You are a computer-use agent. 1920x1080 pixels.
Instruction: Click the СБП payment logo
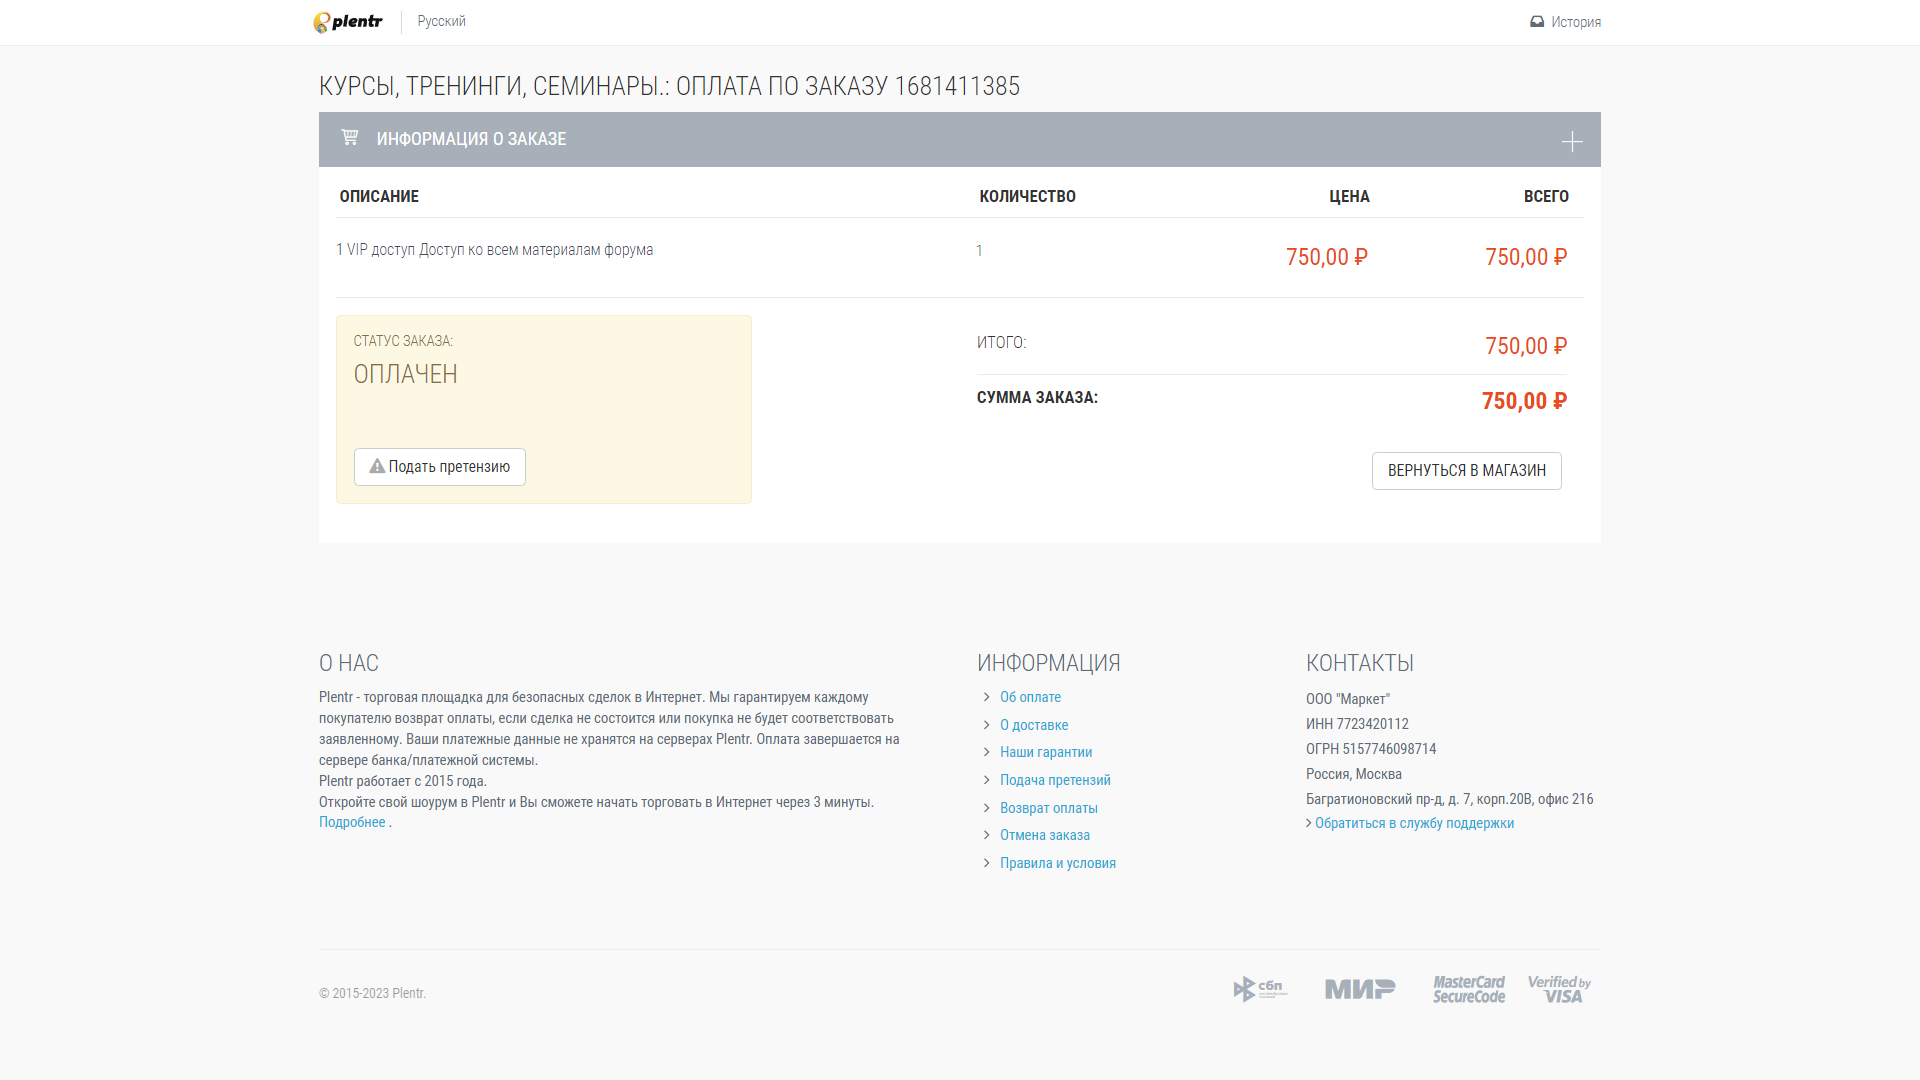click(x=1260, y=989)
